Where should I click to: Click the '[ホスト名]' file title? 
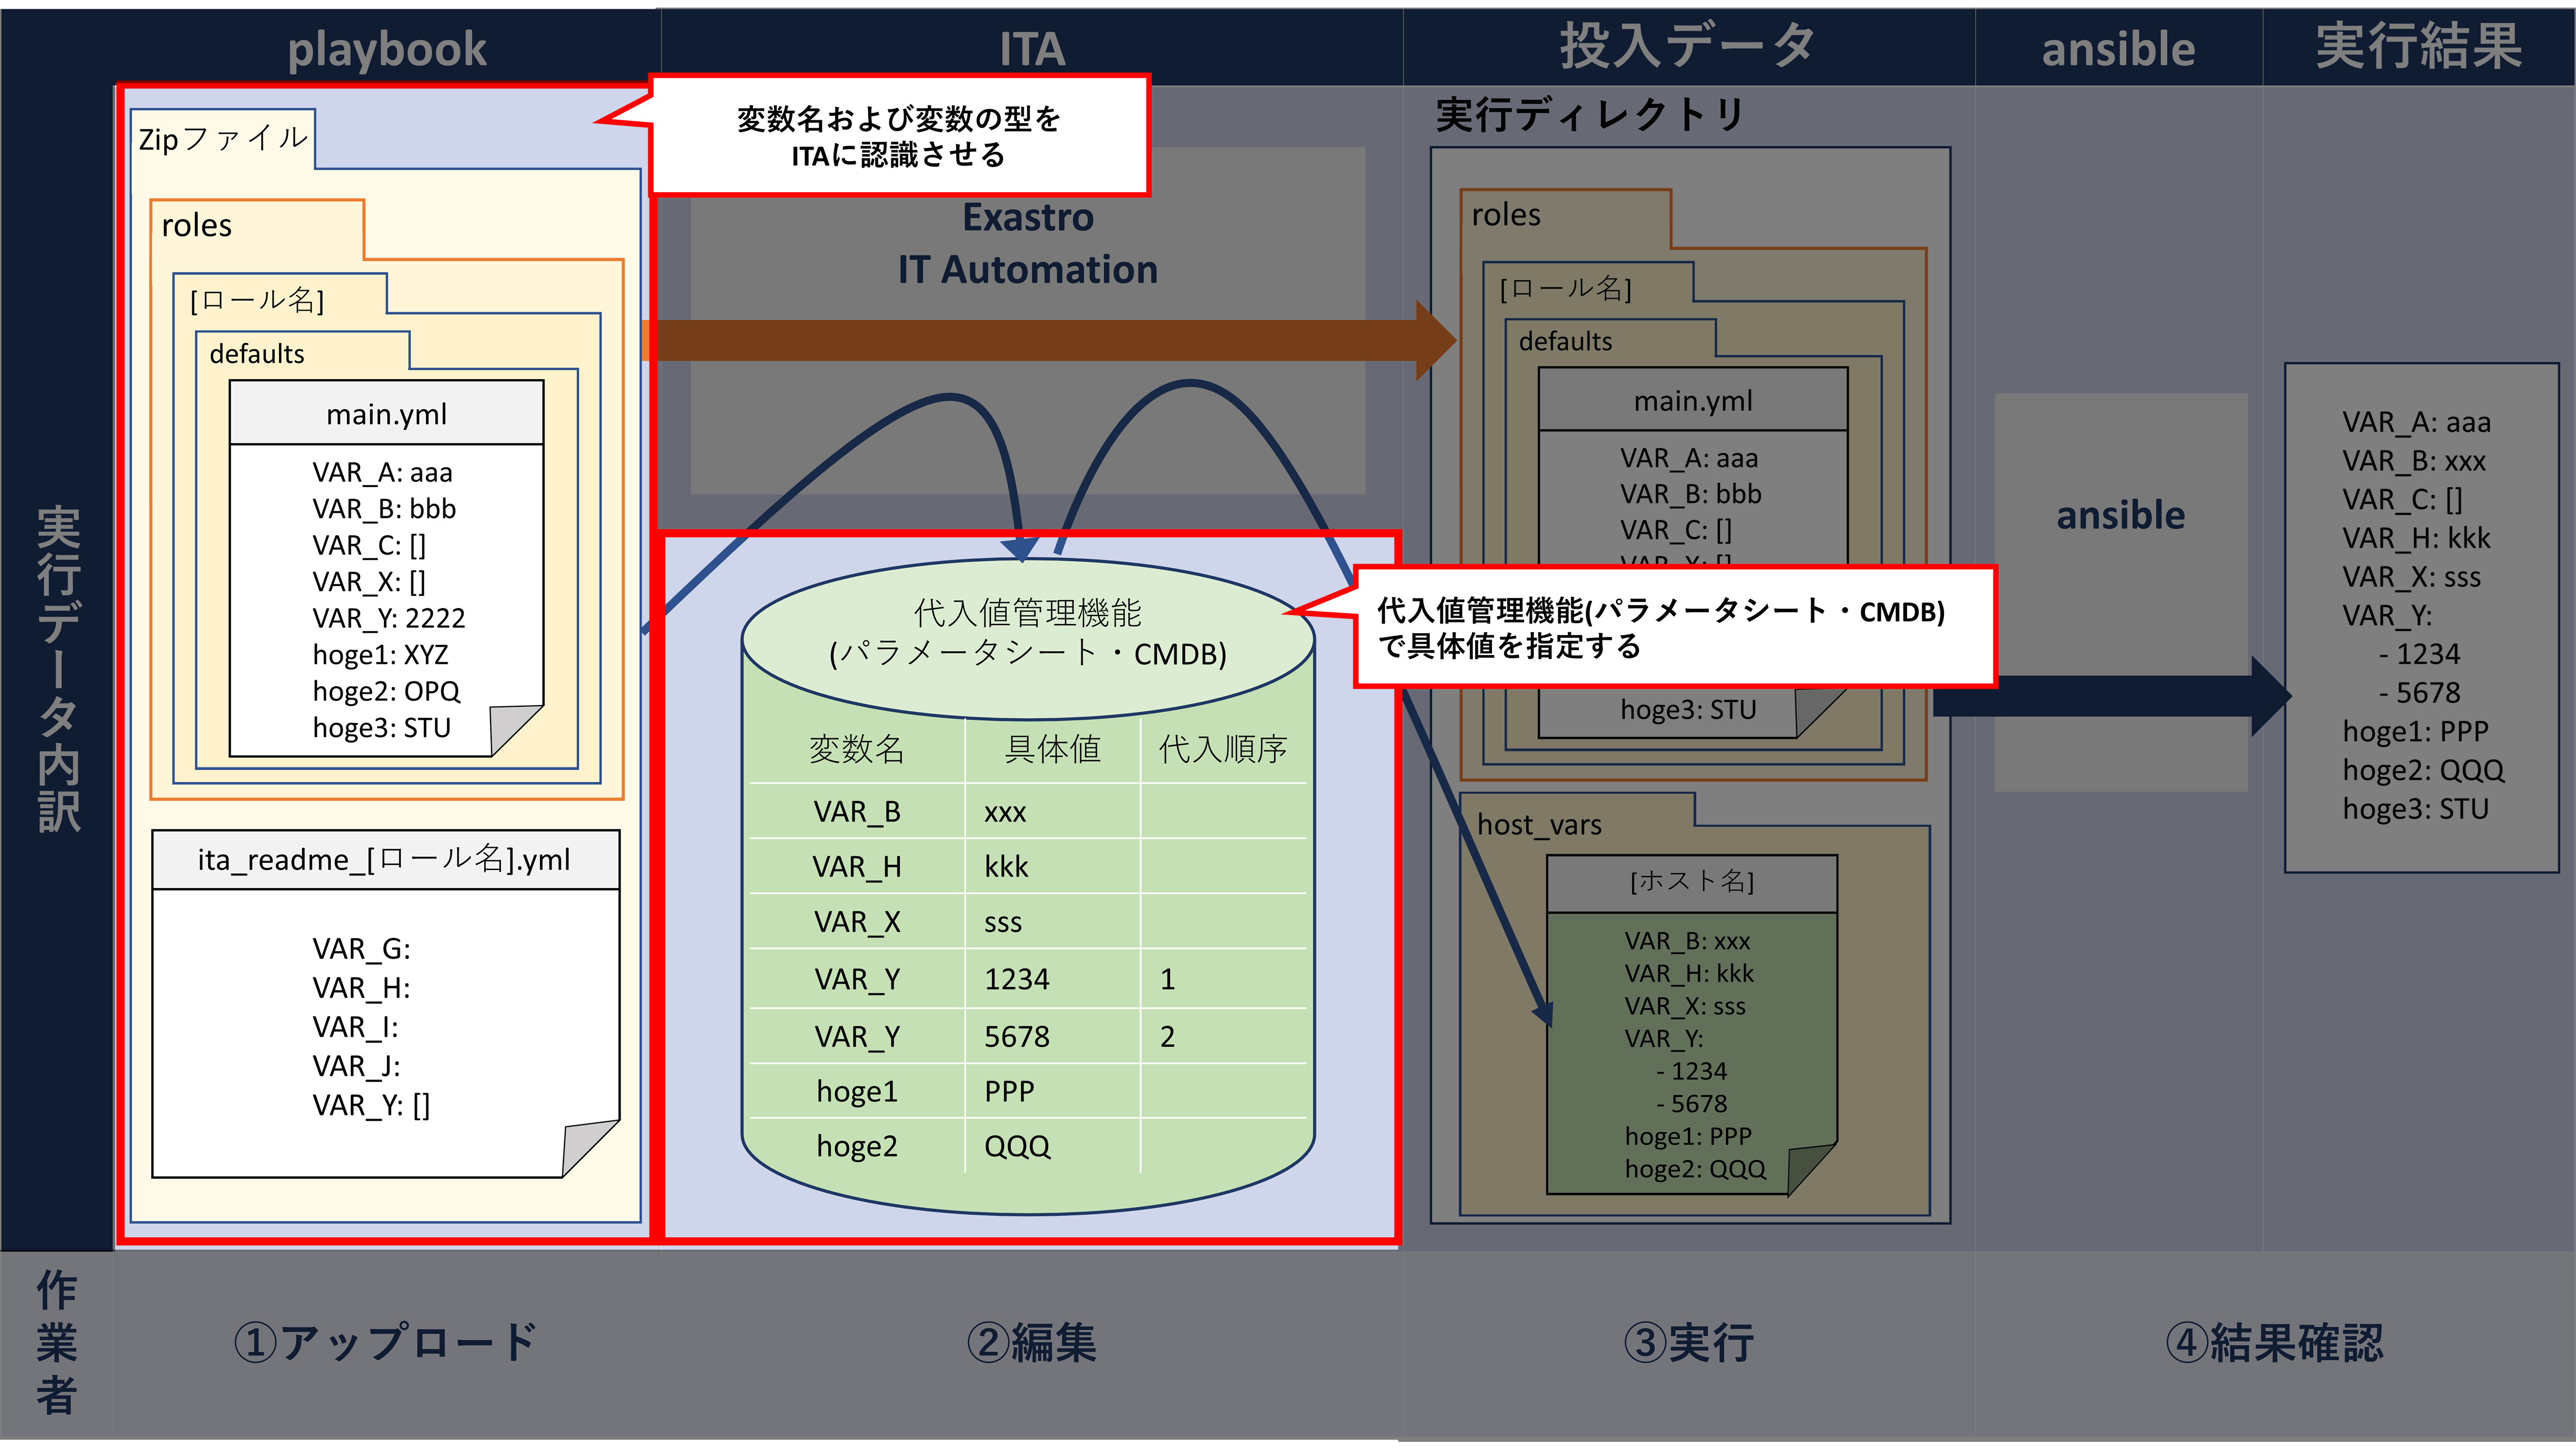(x=1692, y=881)
